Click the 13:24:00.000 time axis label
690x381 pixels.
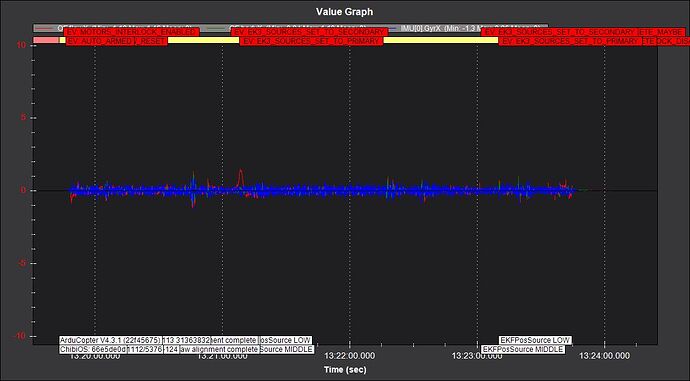click(x=604, y=356)
